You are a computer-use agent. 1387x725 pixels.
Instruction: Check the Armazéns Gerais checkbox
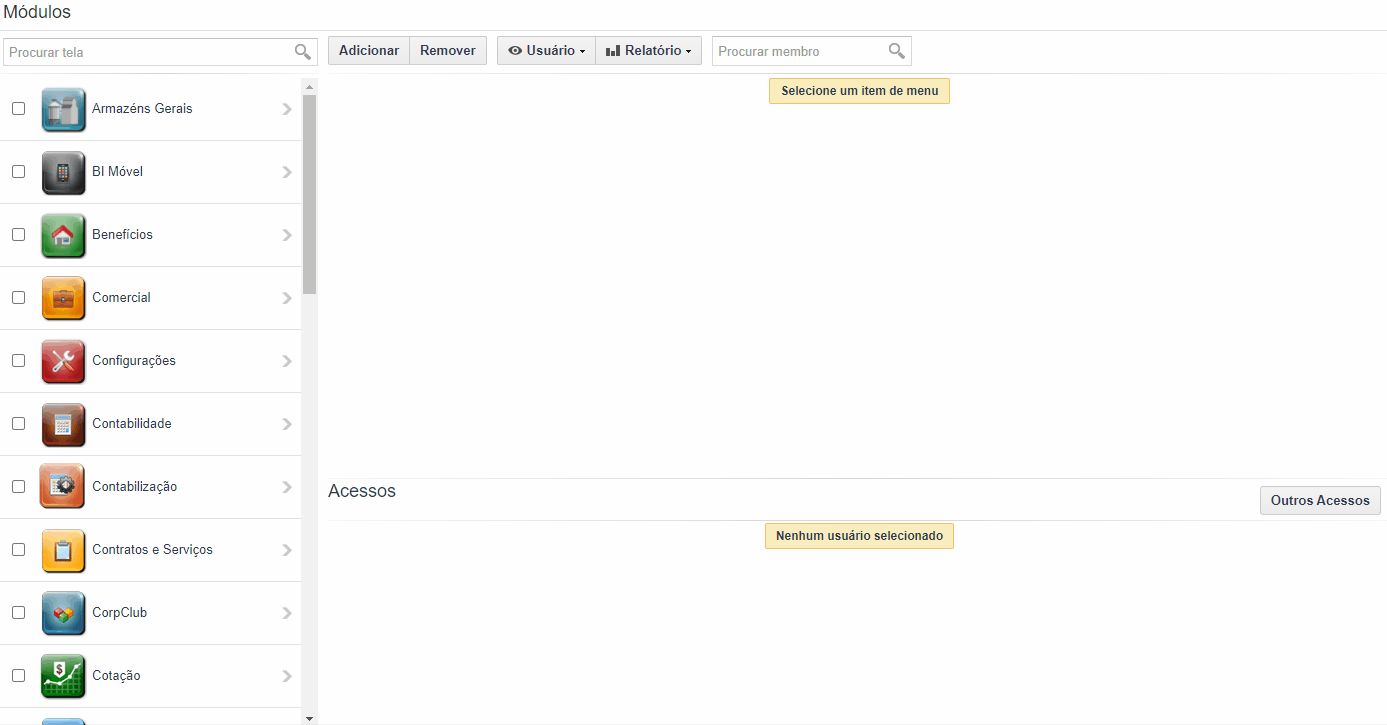click(x=18, y=109)
